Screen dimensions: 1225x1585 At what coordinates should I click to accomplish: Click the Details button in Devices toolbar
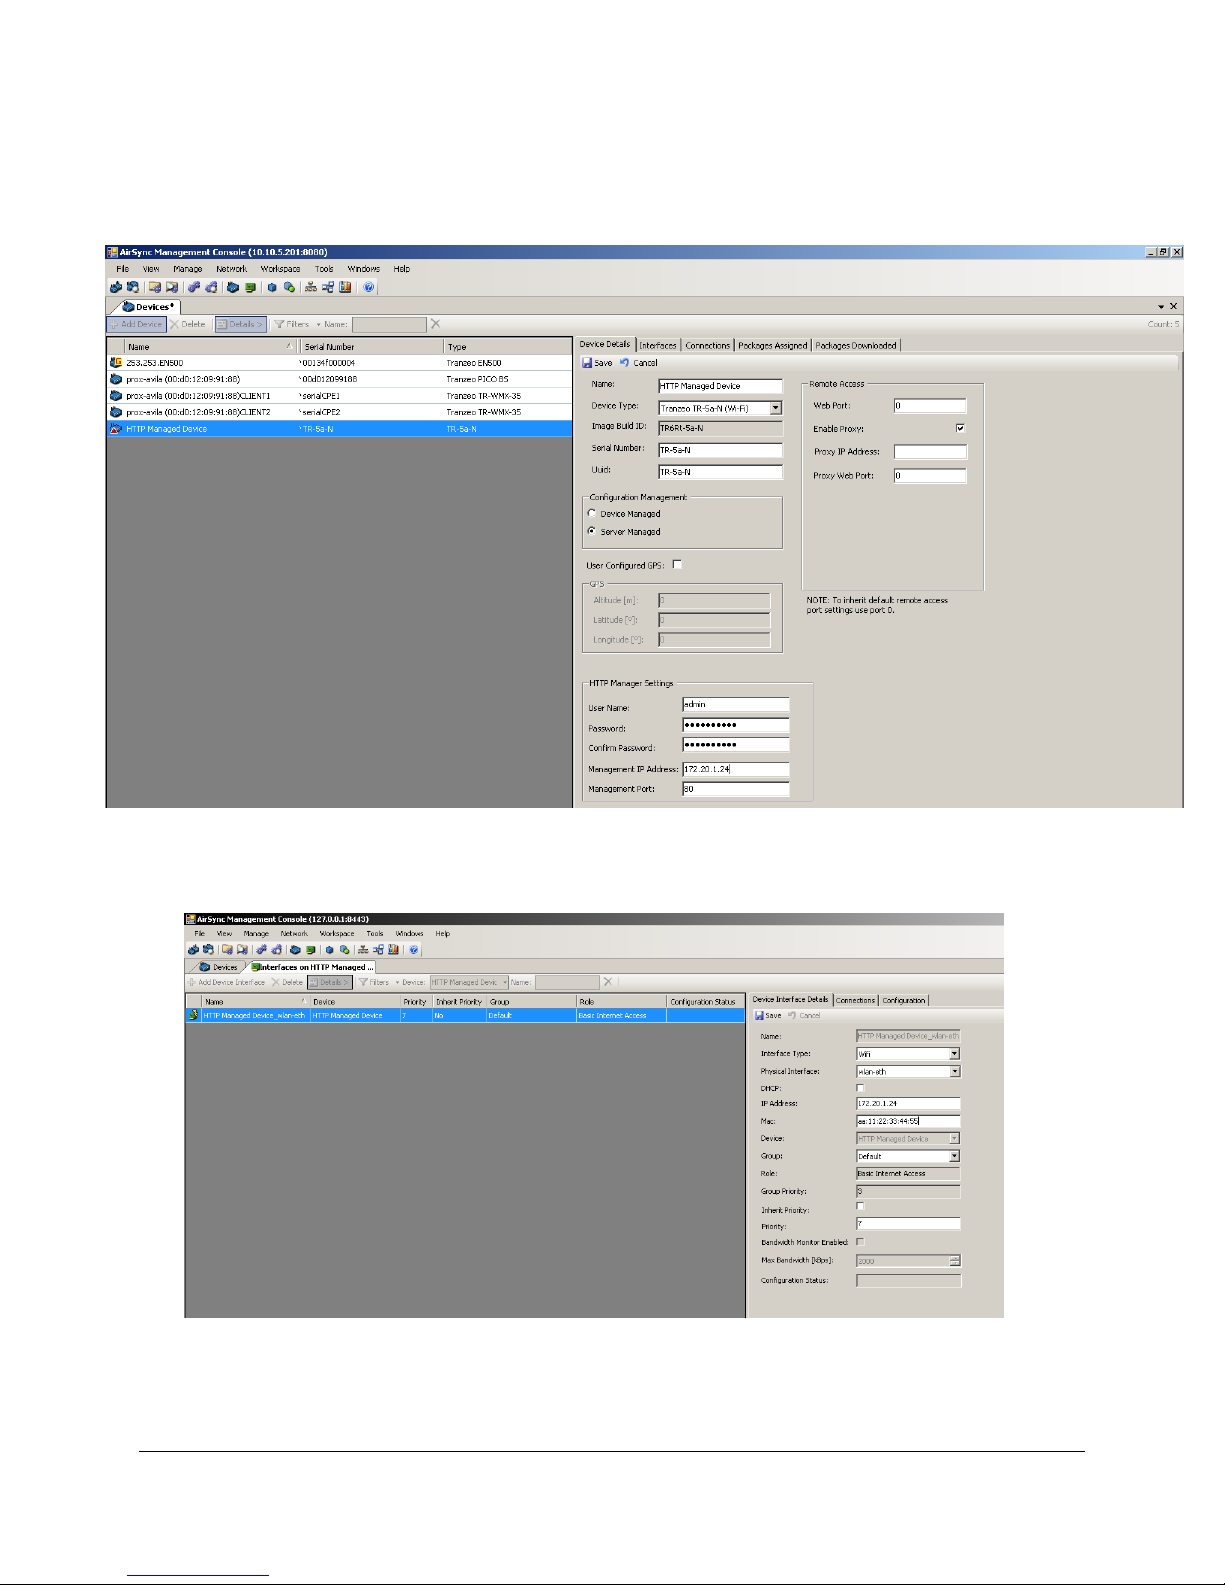[x=241, y=324]
